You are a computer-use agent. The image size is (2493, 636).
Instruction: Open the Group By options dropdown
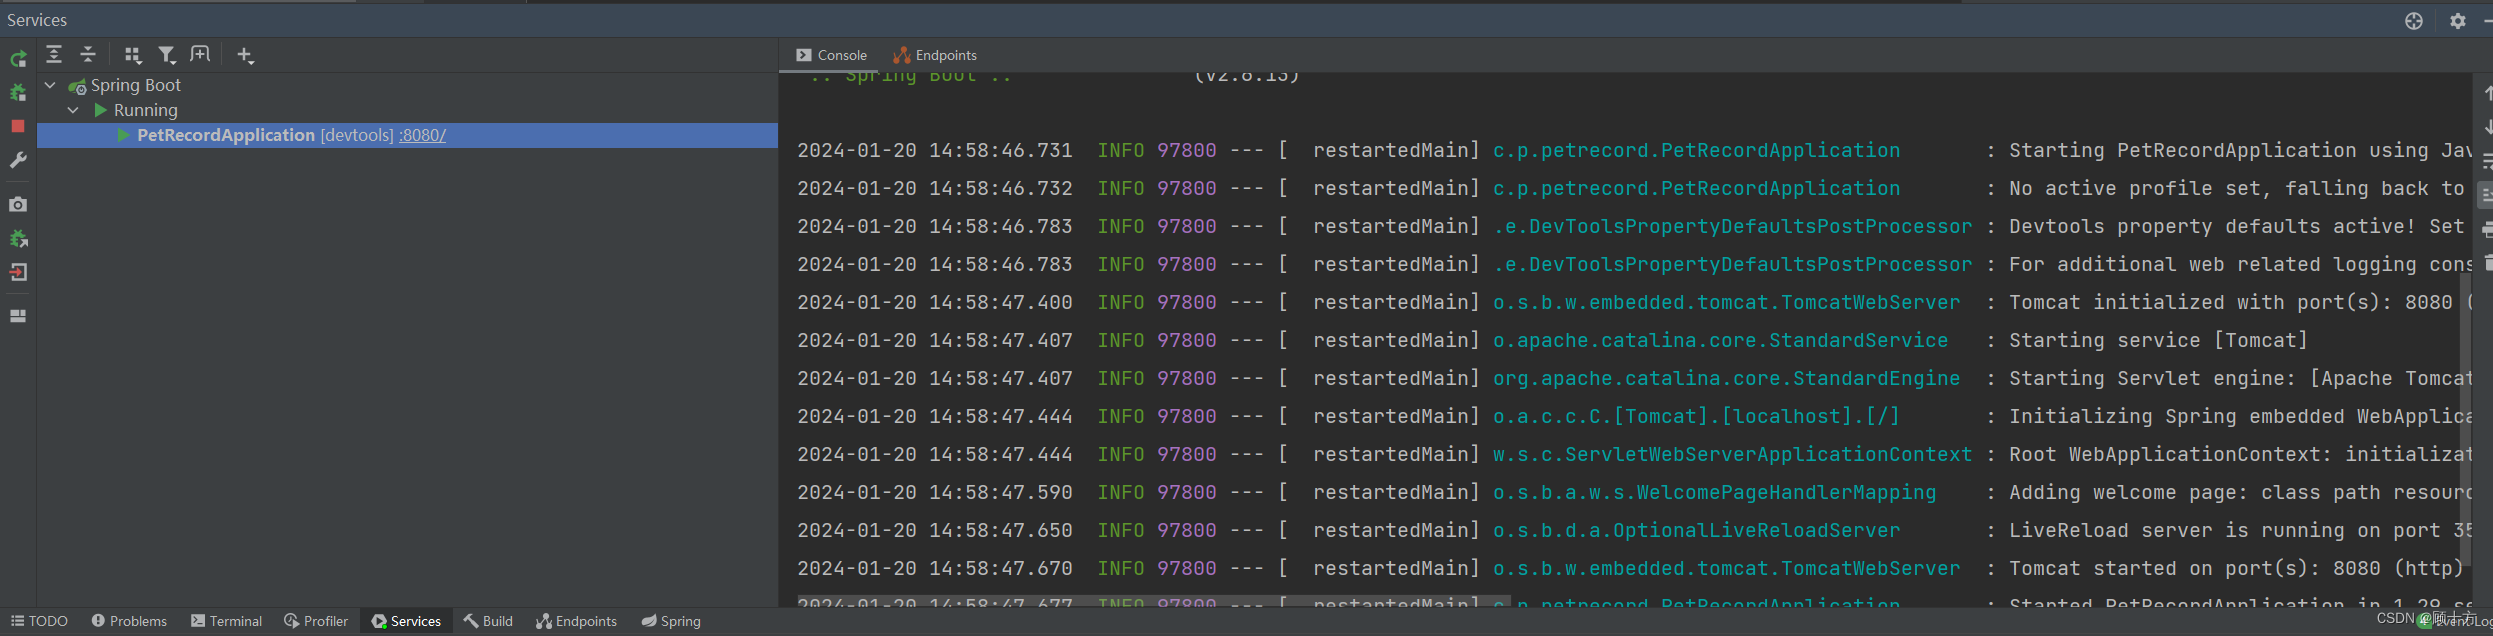coord(133,55)
